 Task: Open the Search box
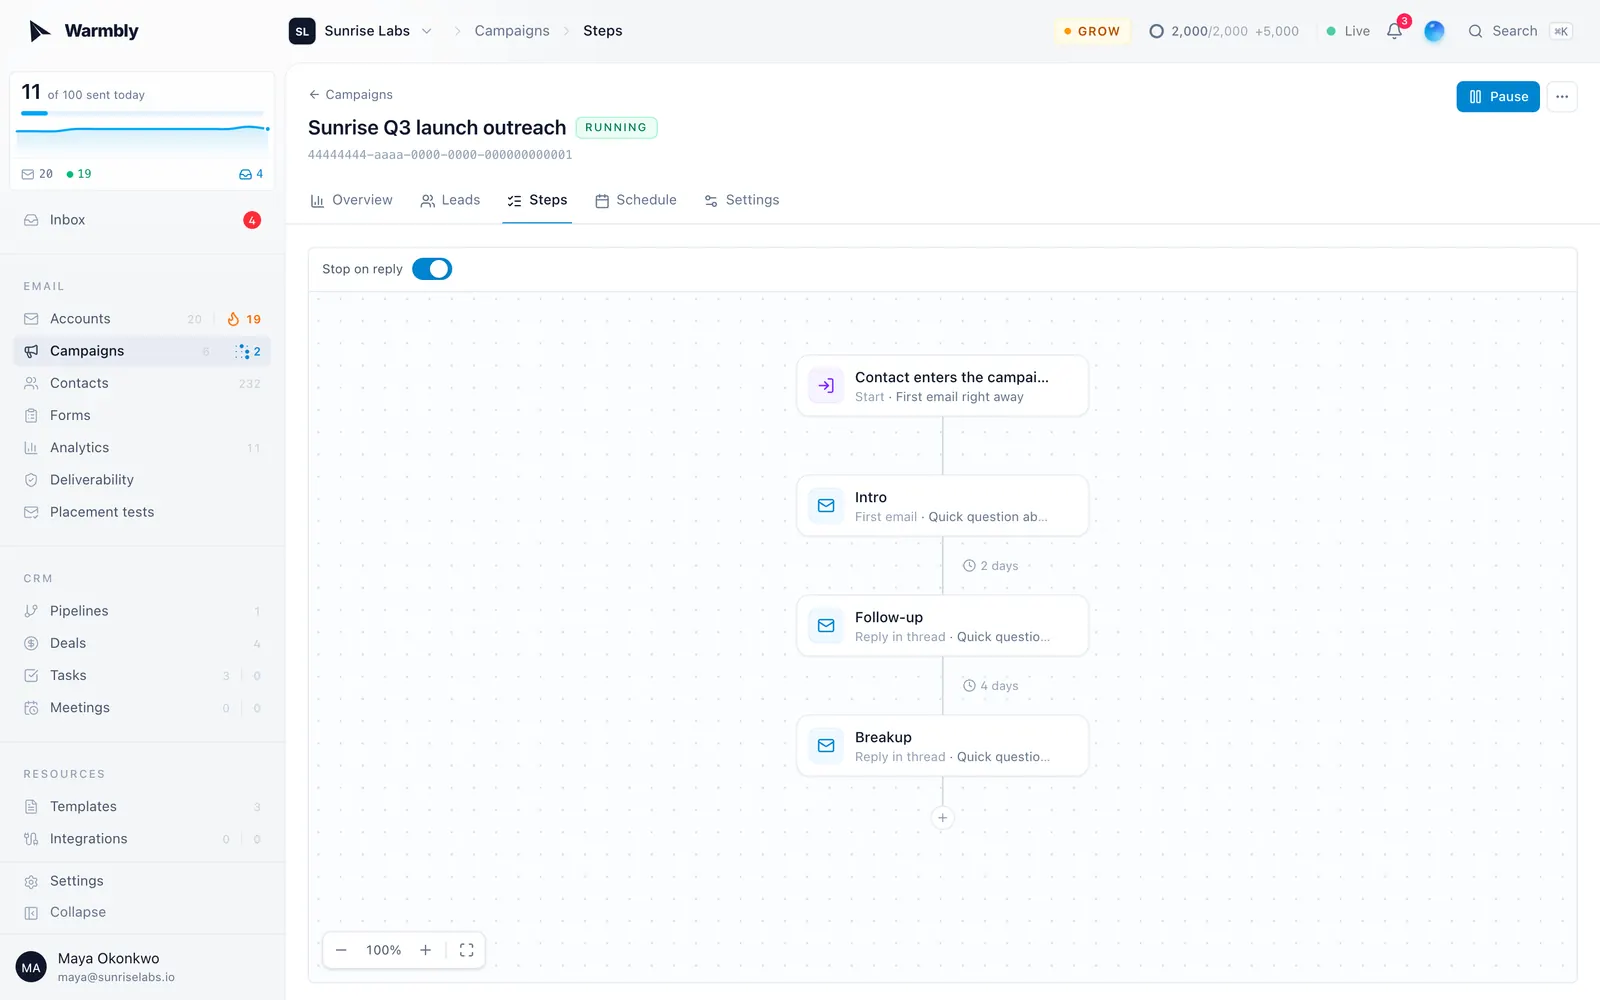tap(1520, 31)
